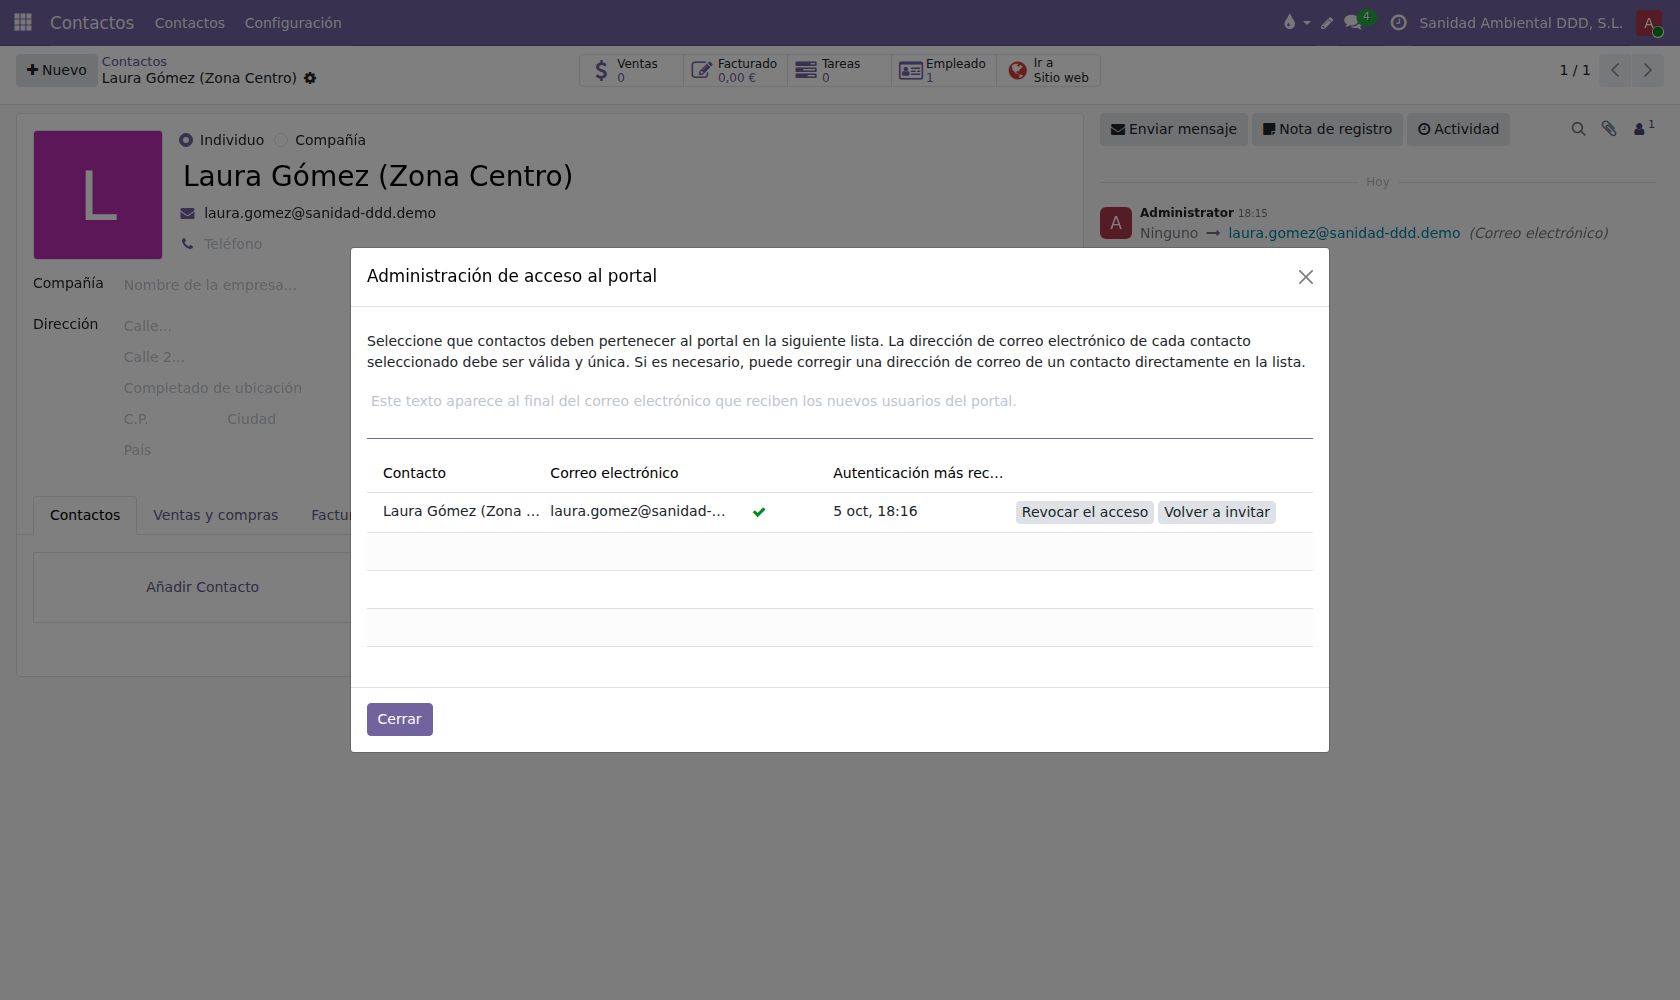Click the purple L avatar thumbnail
This screenshot has height=1000, width=1680.
[98, 195]
